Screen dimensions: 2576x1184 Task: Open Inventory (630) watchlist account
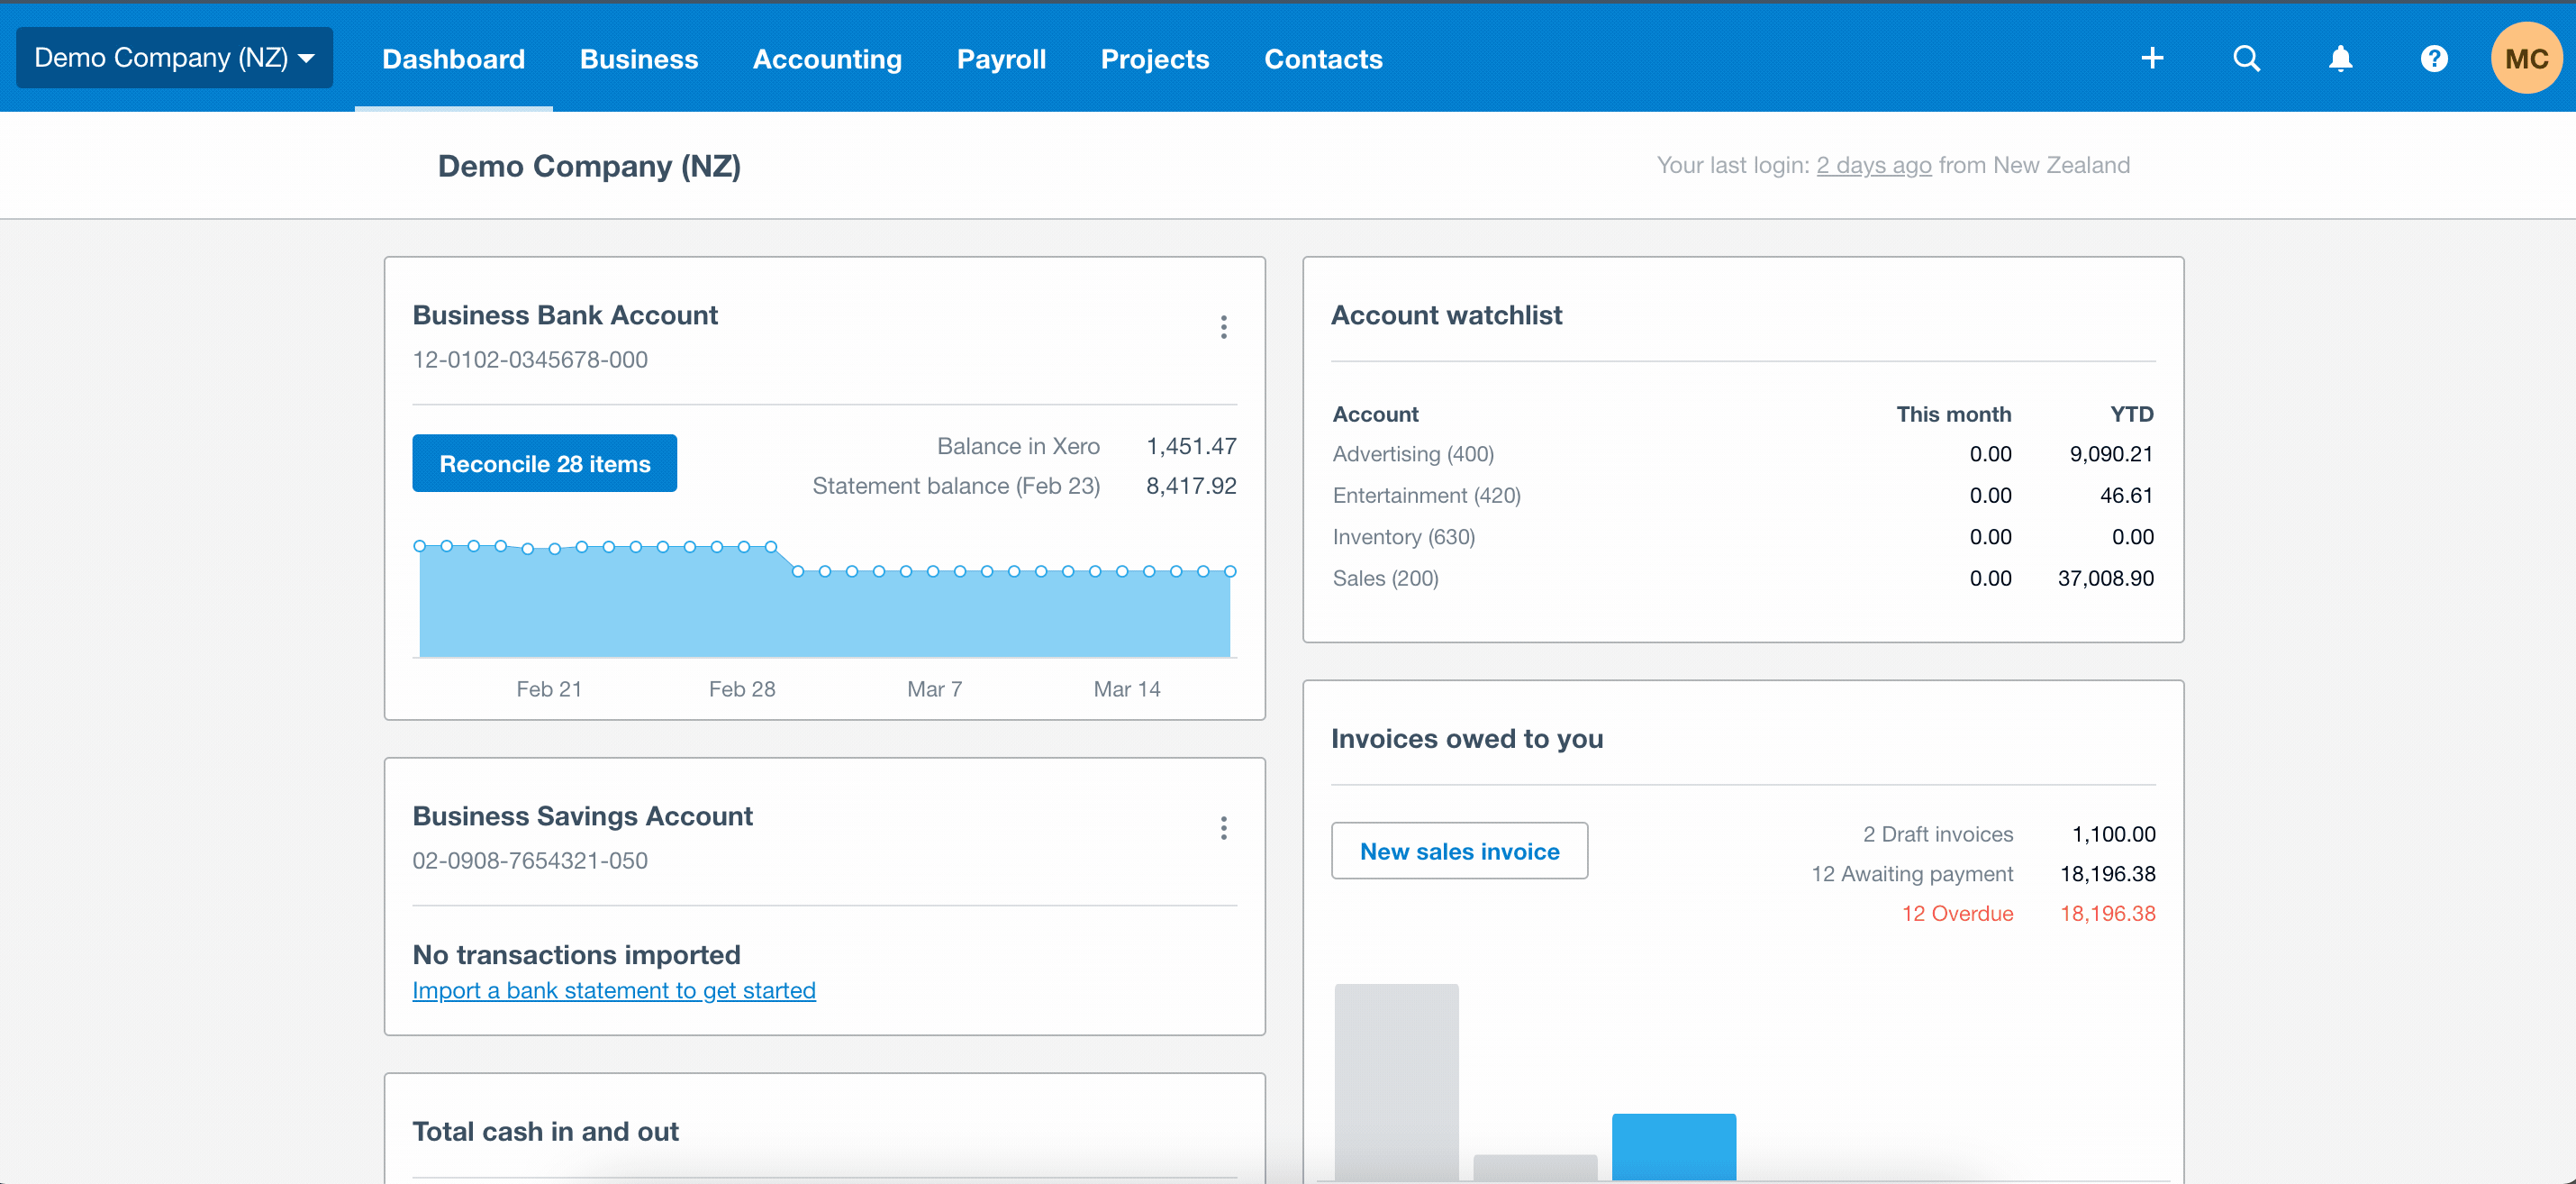[1404, 537]
